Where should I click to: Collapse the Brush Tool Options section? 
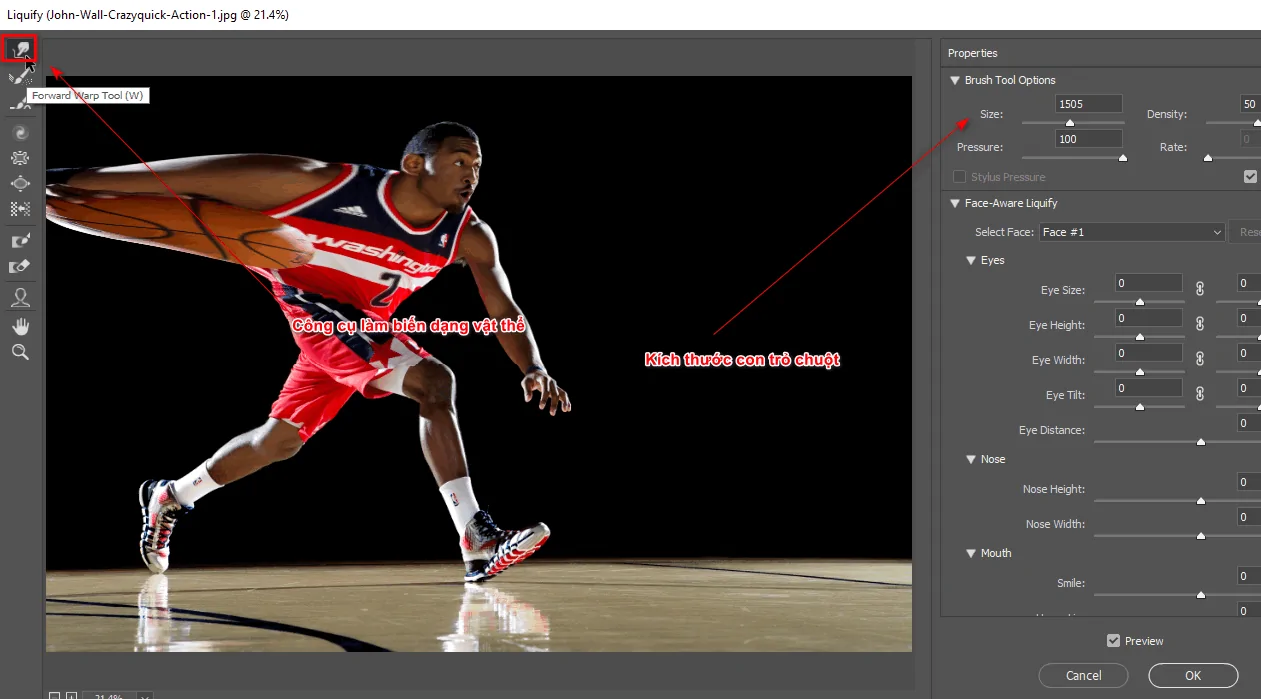[955, 80]
